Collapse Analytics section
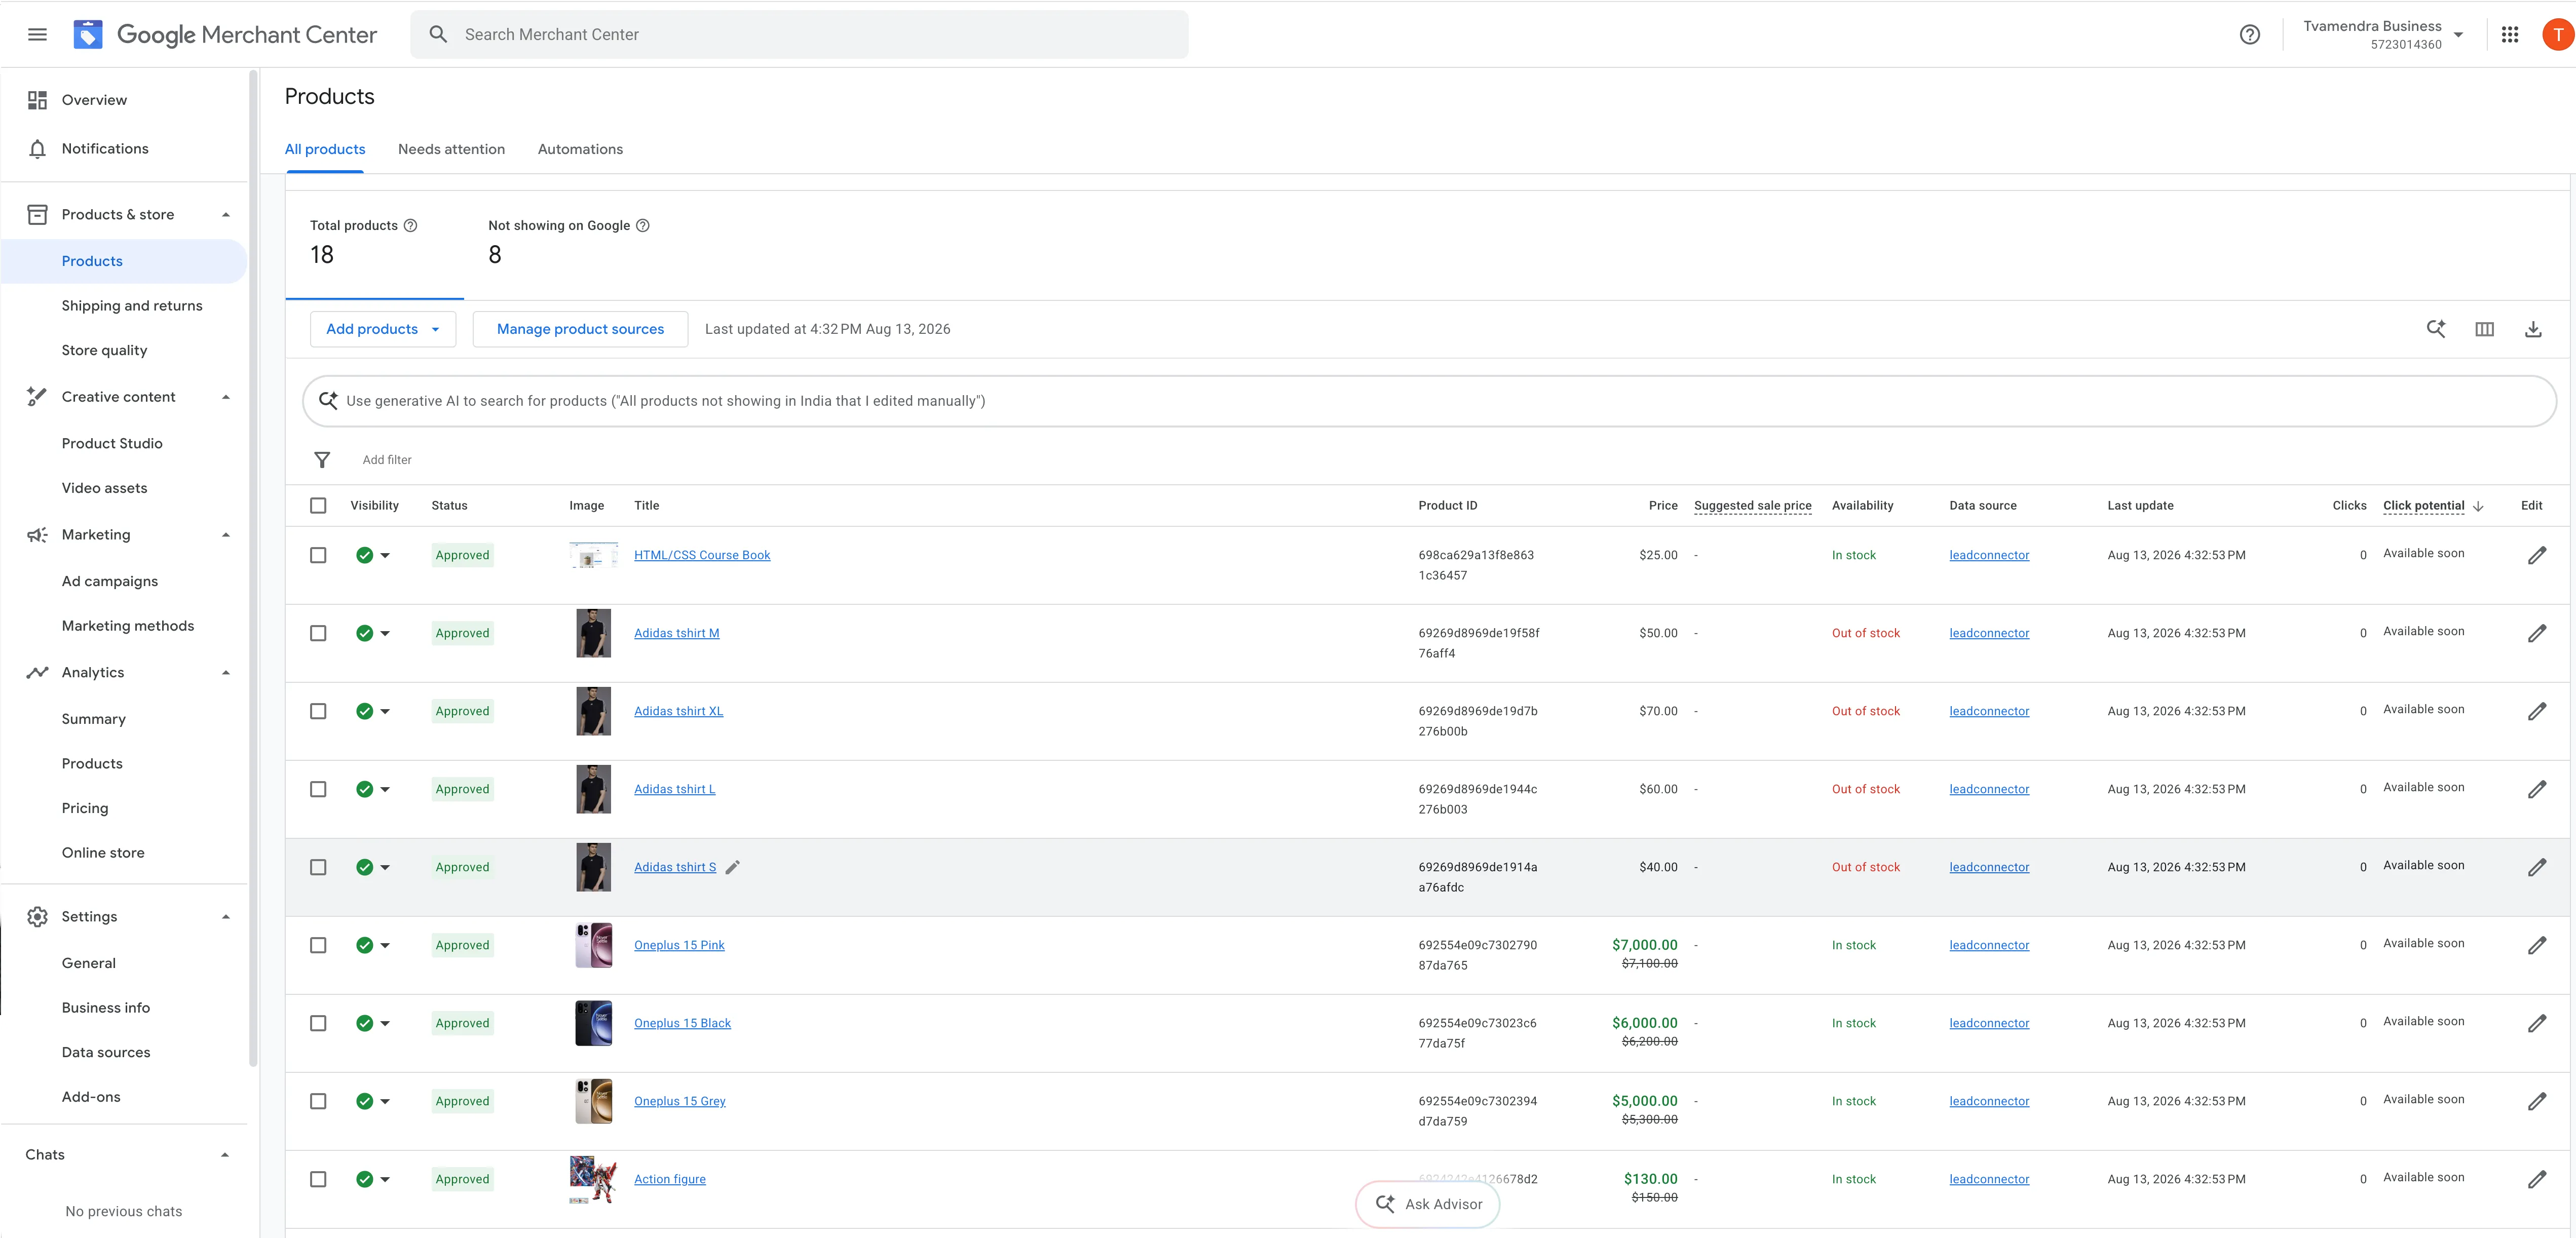This screenshot has width=2576, height=1238. pos(226,673)
